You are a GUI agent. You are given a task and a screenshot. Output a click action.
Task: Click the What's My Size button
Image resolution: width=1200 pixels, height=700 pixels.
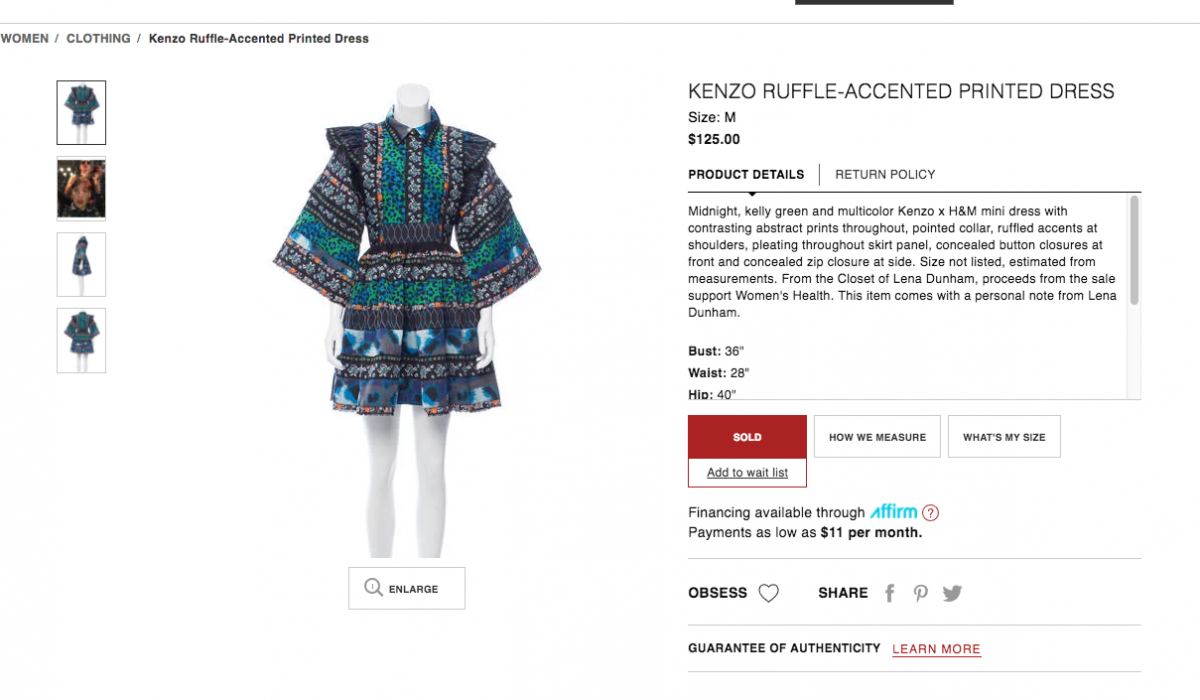pyautogui.click(x=1004, y=437)
